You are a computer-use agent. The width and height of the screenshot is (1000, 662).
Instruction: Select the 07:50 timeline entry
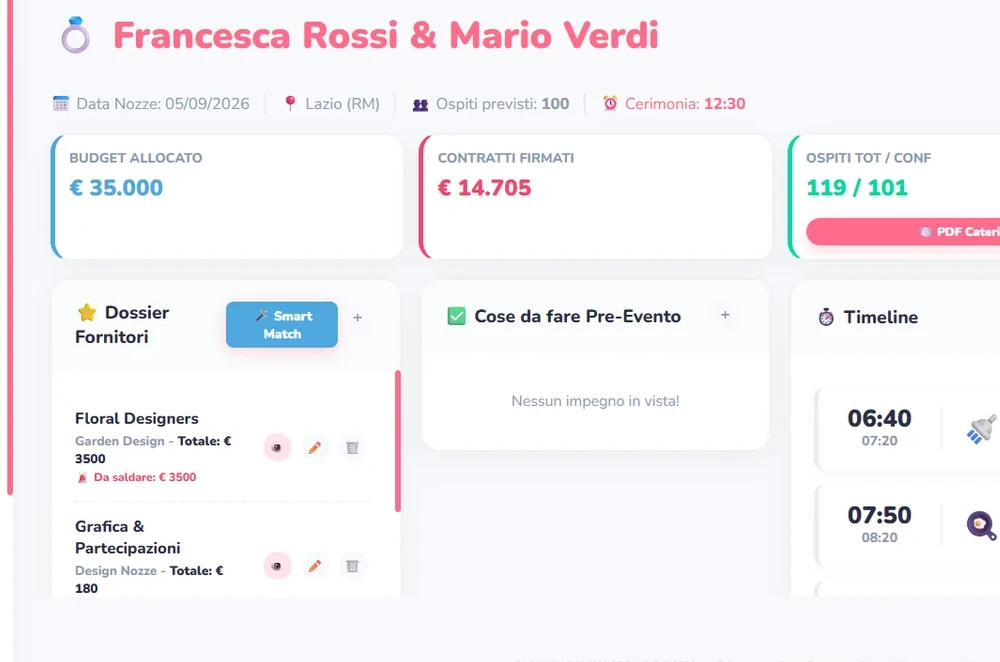908,525
